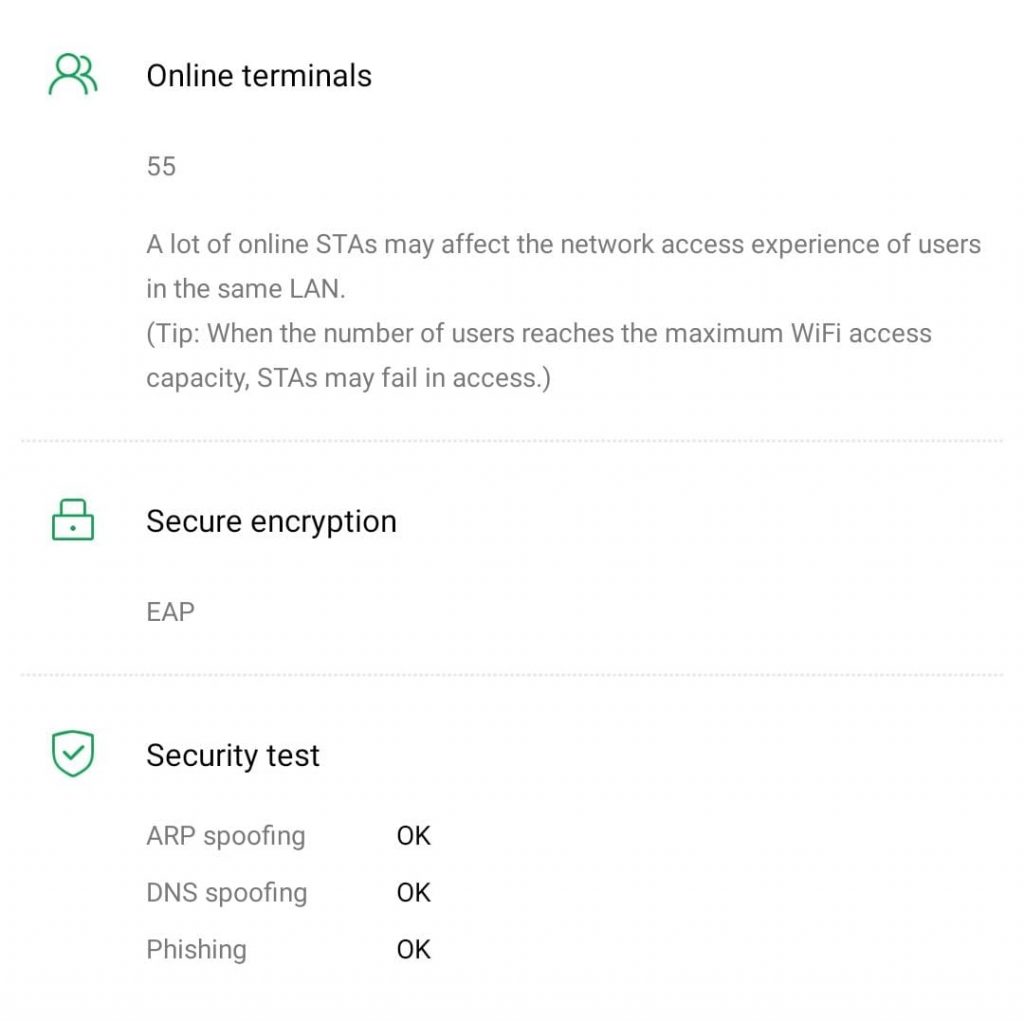The height and width of the screenshot is (1021, 1024).
Task: Click the dotted divider above Security test
Action: pyautogui.click(x=512, y=675)
